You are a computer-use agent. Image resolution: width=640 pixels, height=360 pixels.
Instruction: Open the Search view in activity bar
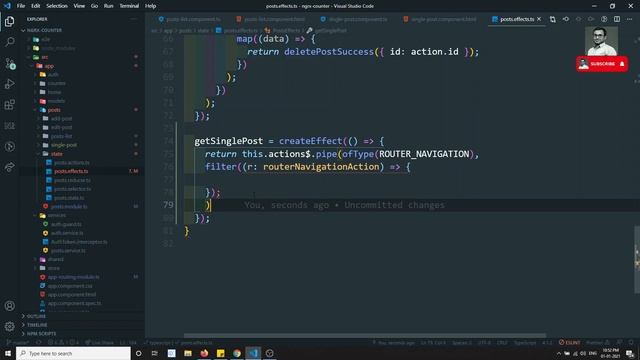[9, 42]
